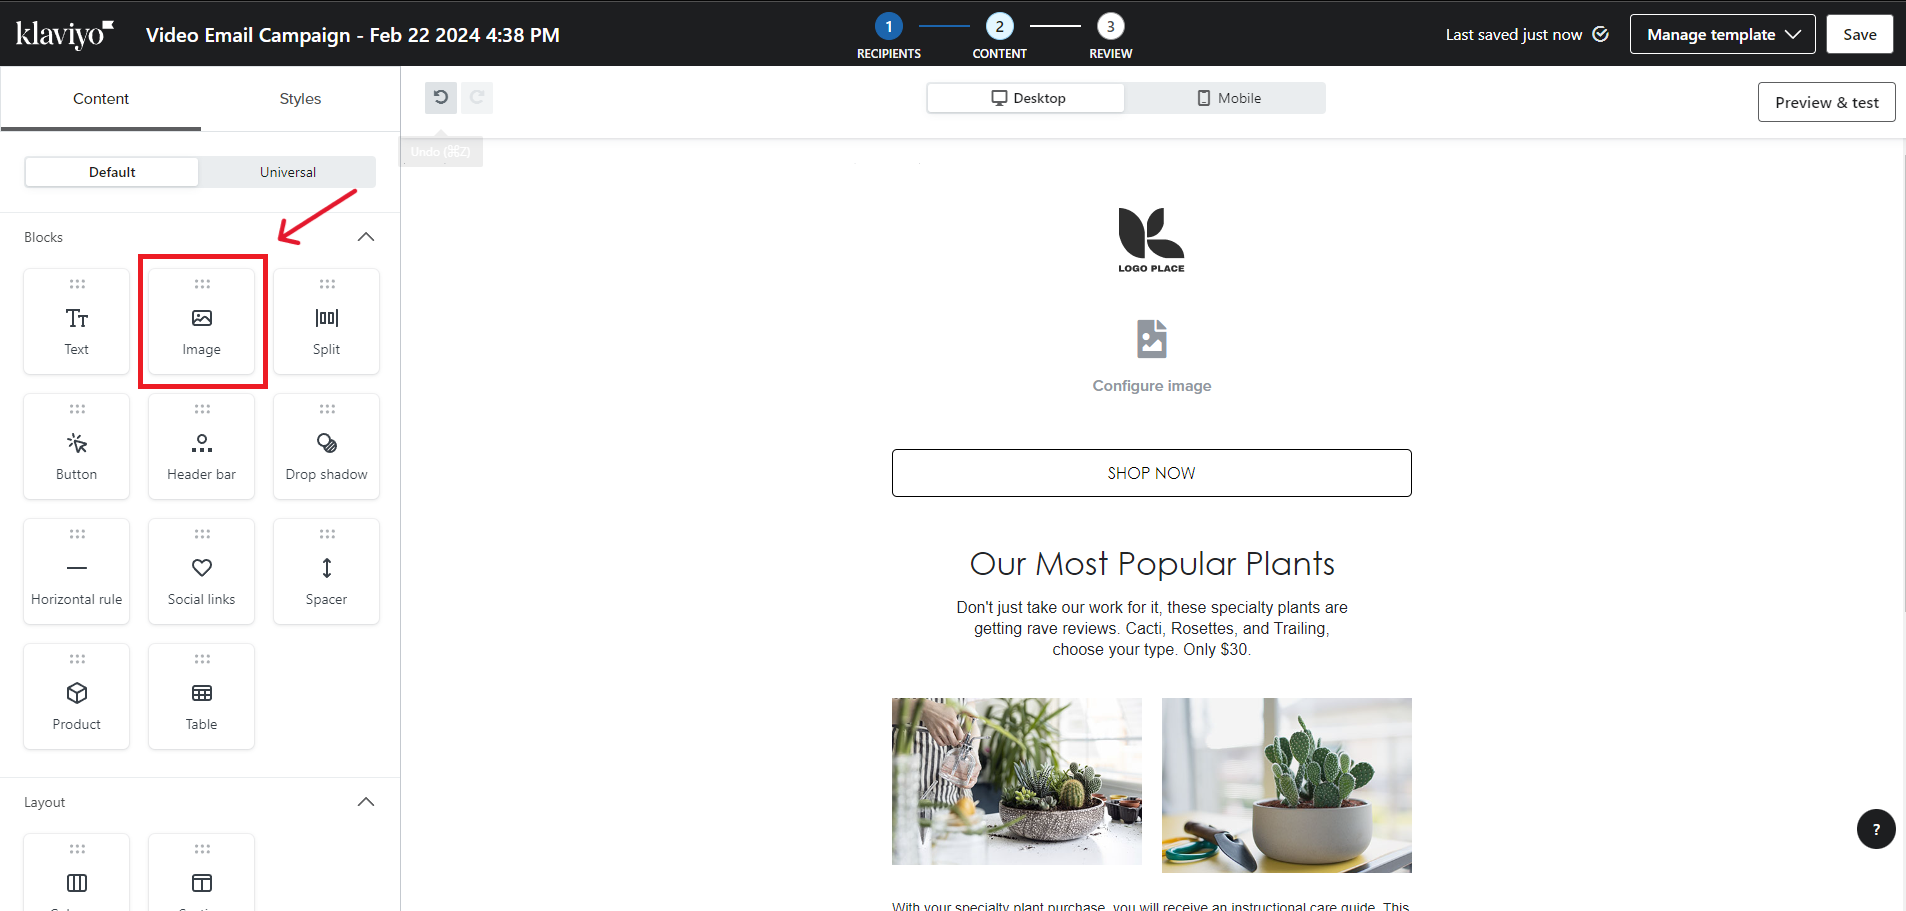1906x911 pixels.
Task: Switch preview to Mobile view
Action: (1228, 98)
